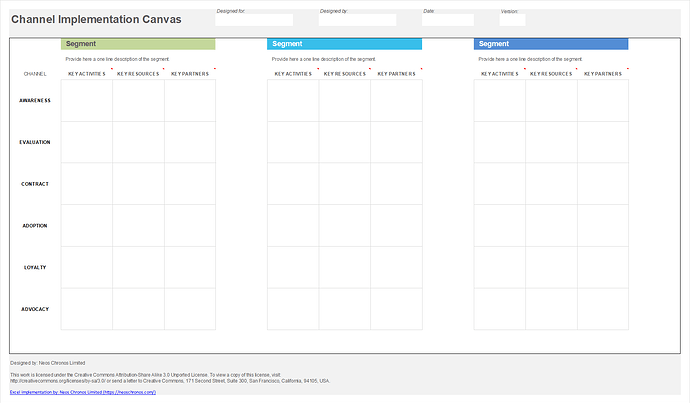
Task: Select the CONTRACT row label
Action: [x=35, y=184]
